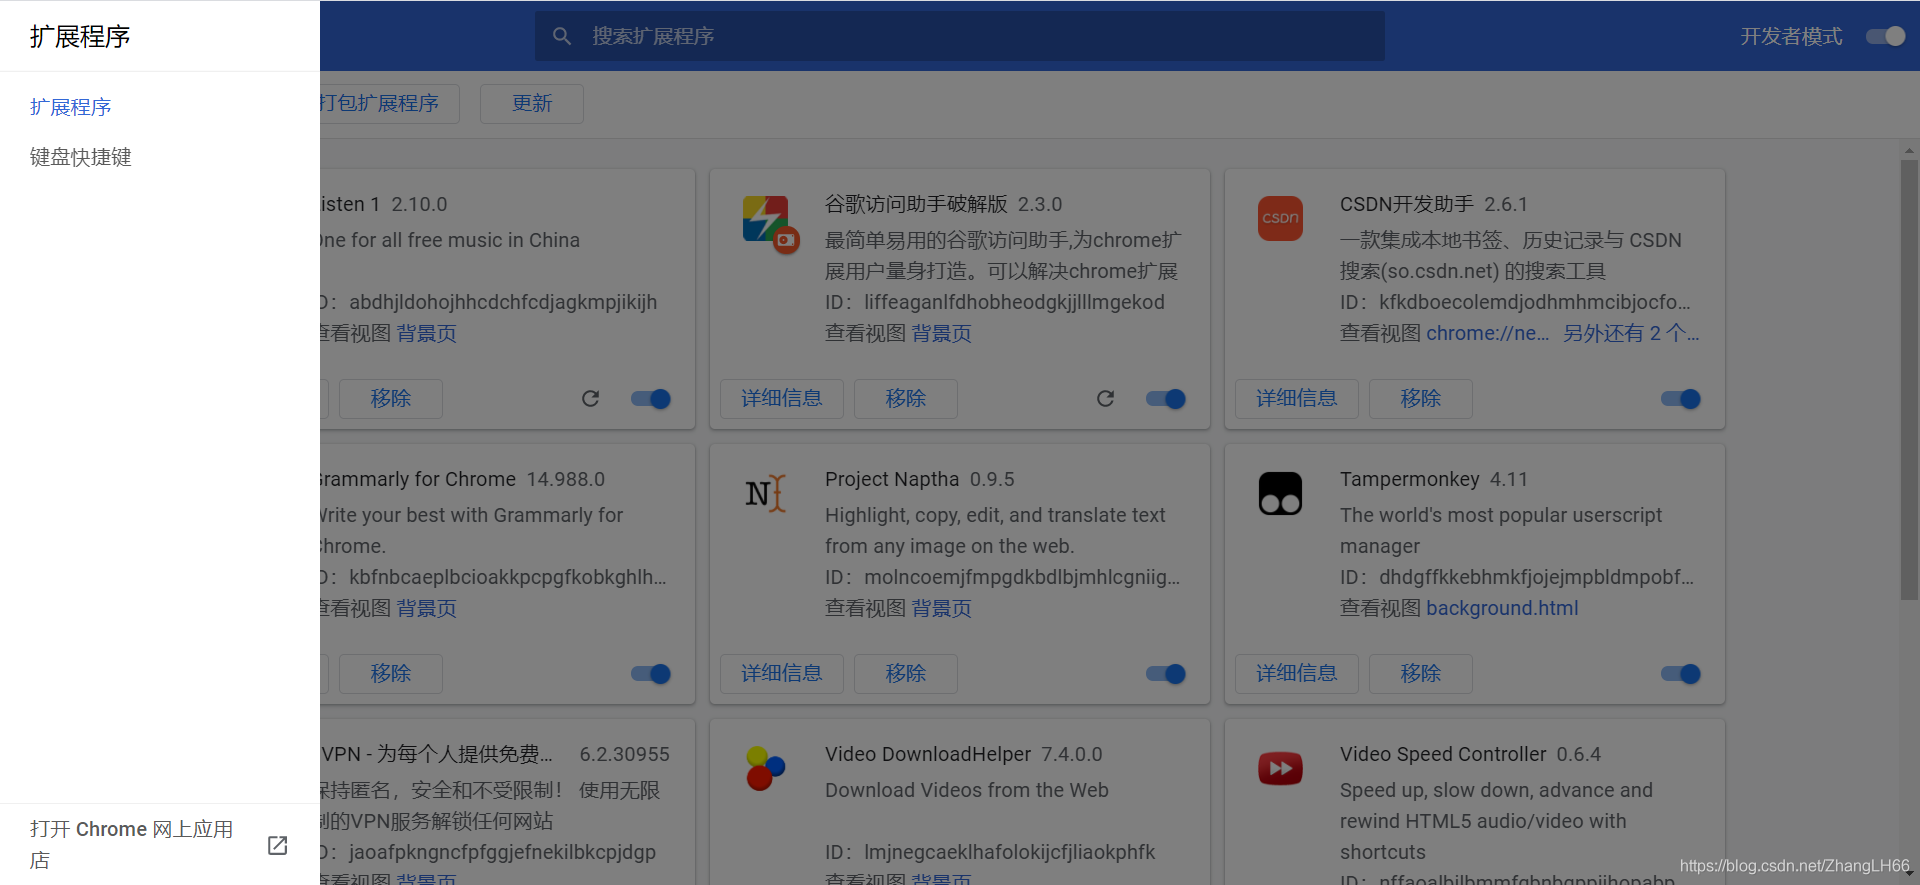1920x885 pixels.
Task: Disable the CSDN开发助手 toggle
Action: (x=1681, y=399)
